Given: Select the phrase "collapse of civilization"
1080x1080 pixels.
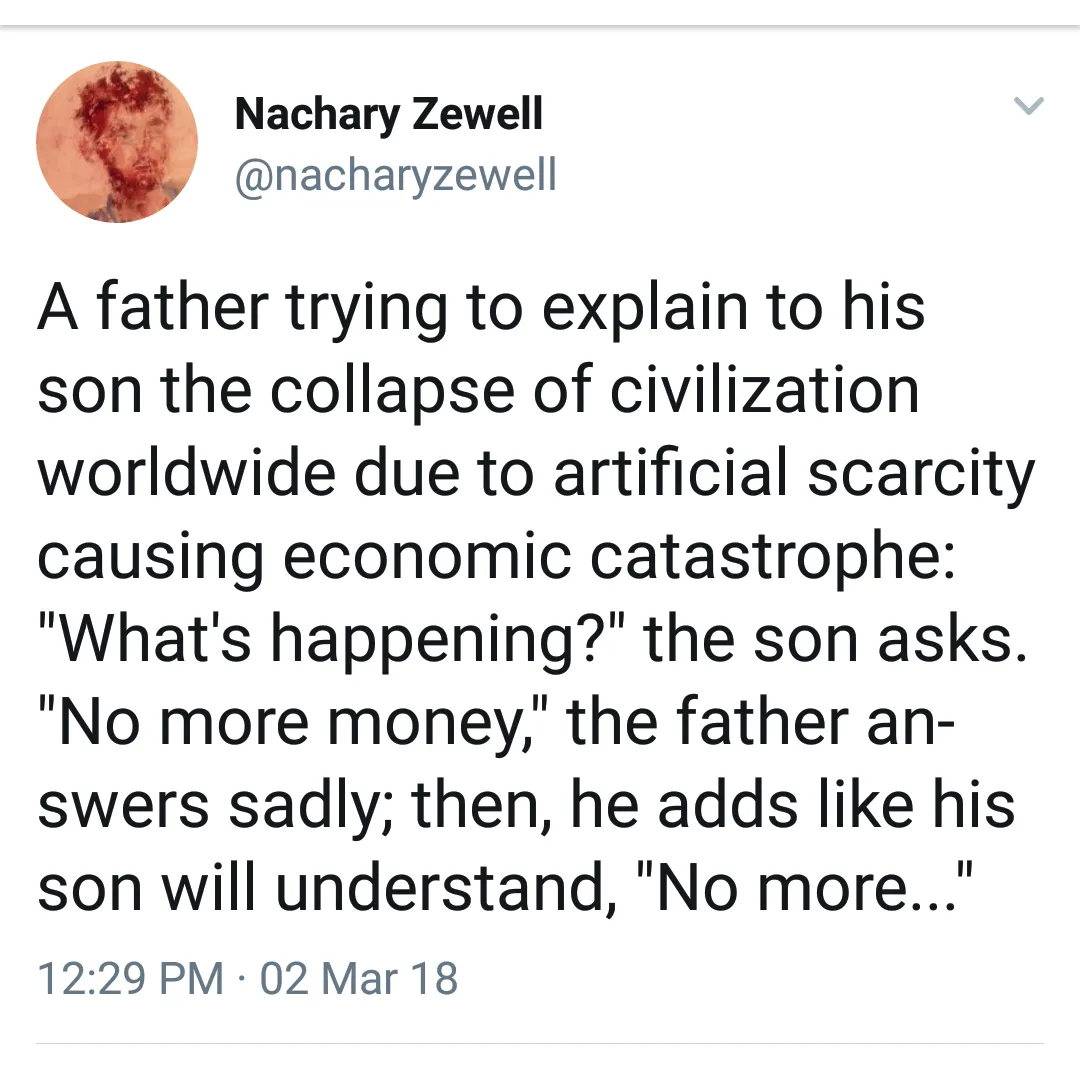Looking at the screenshot, I should [594, 391].
